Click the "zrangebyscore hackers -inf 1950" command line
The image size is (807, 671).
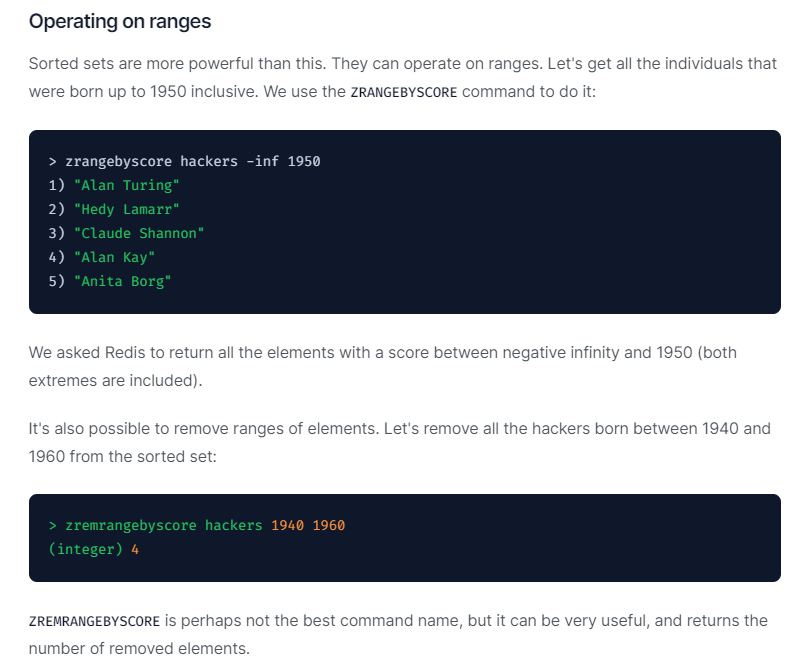click(x=184, y=161)
